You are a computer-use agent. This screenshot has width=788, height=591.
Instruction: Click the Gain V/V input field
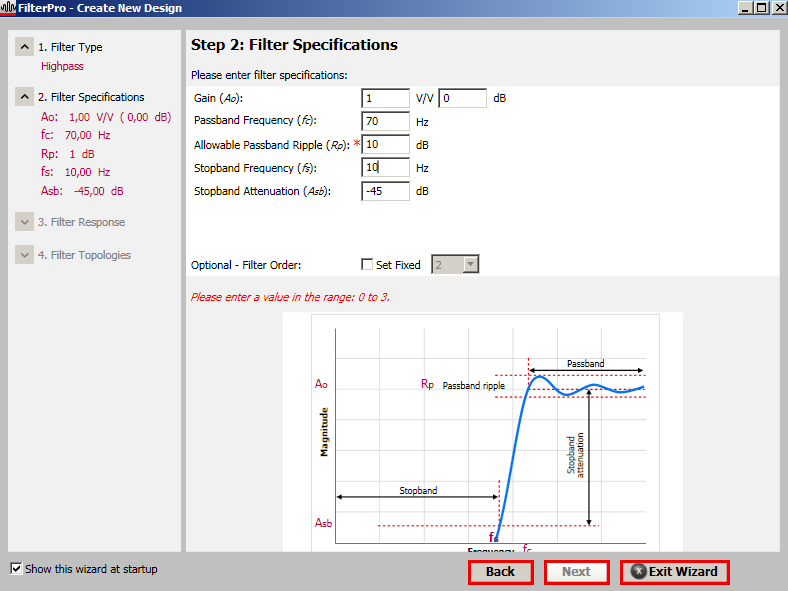click(385, 98)
